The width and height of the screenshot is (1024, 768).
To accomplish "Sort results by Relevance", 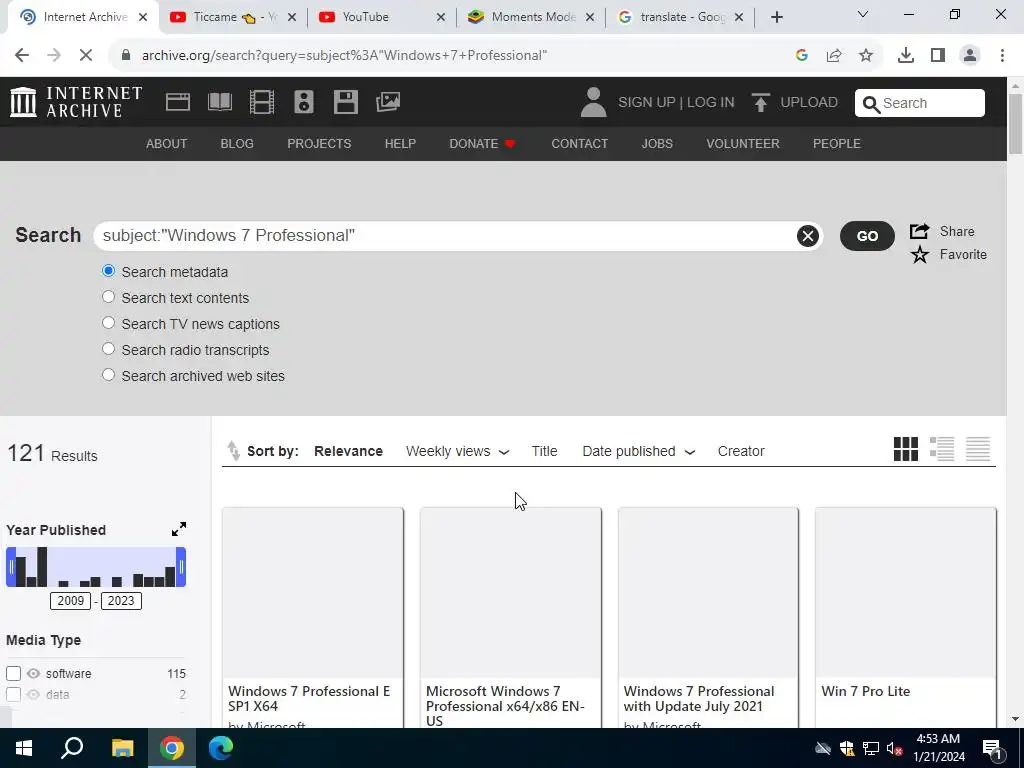I will tap(348, 451).
